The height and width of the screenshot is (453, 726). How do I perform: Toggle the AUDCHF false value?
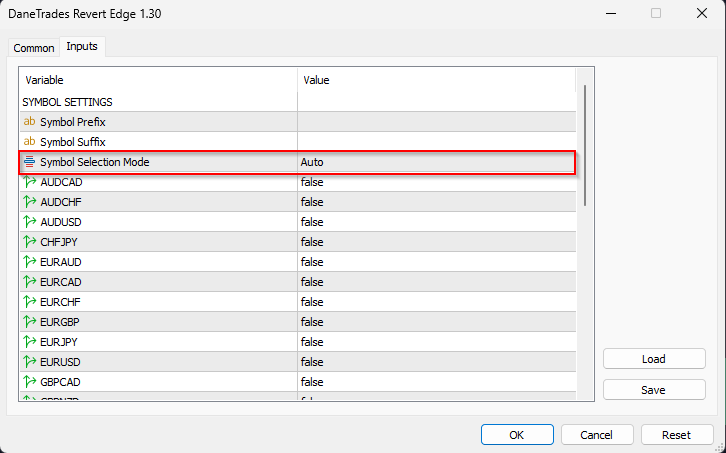click(x=437, y=202)
